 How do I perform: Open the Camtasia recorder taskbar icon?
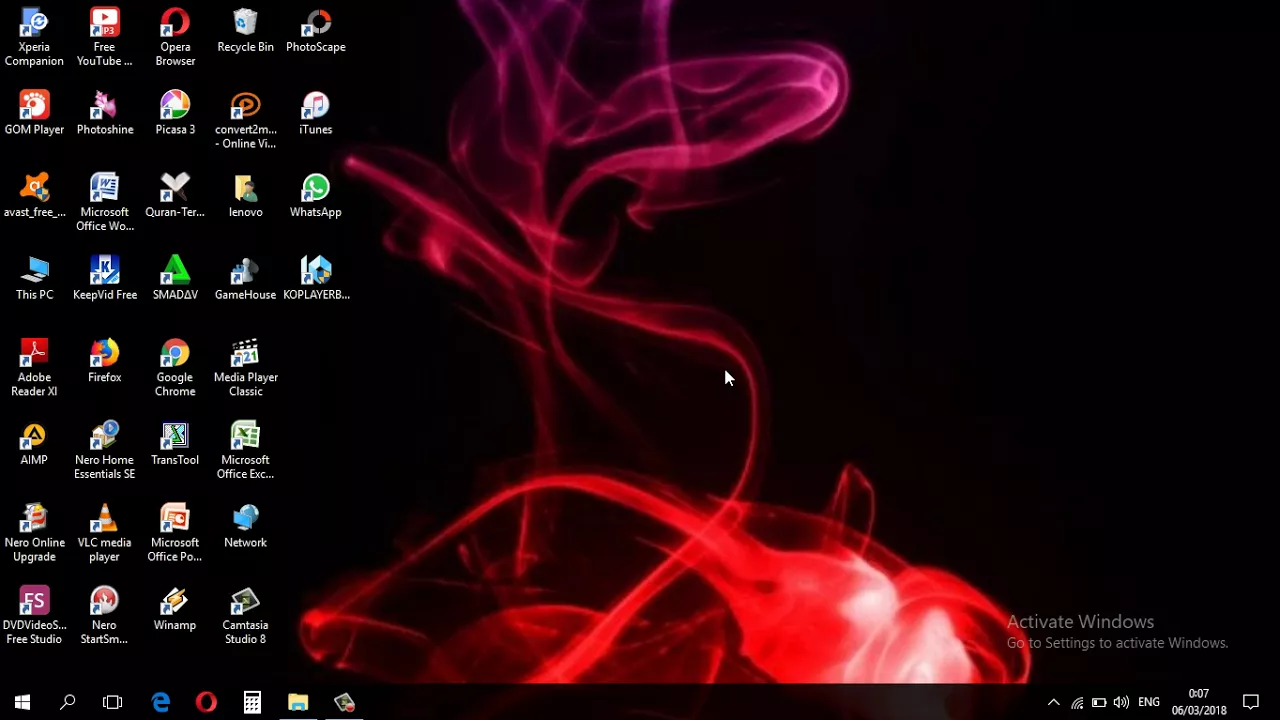(344, 702)
